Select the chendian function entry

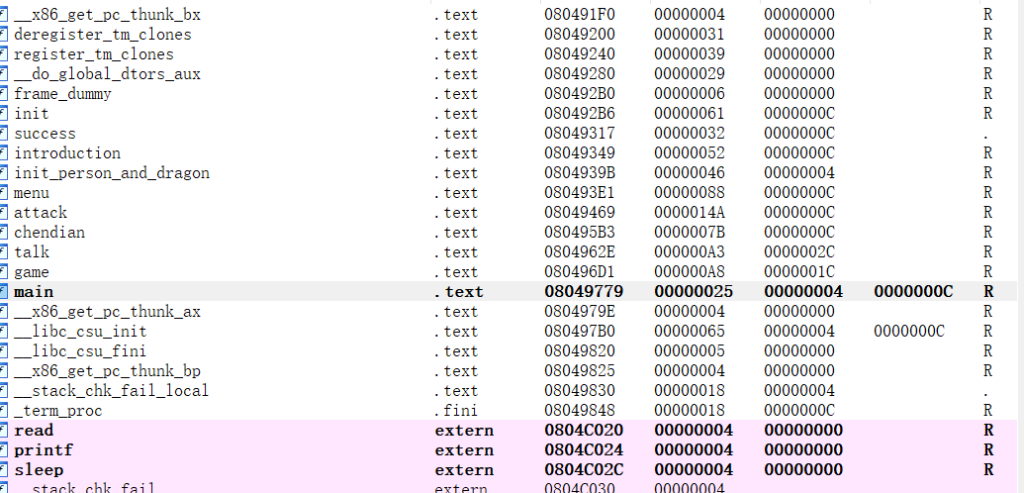pyautogui.click(x=49, y=232)
